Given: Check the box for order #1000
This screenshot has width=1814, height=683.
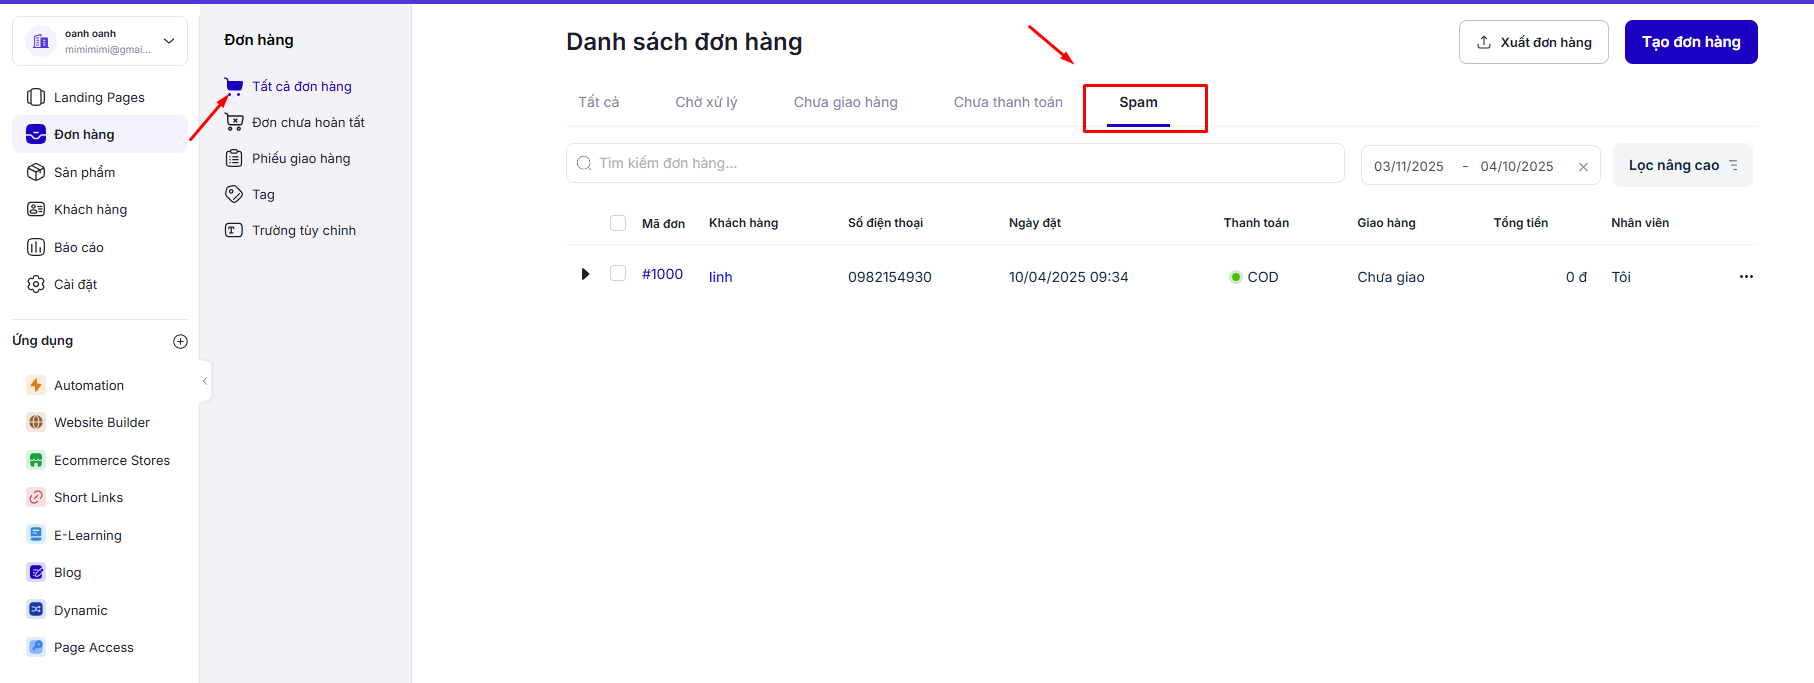Looking at the screenshot, I should pos(618,274).
